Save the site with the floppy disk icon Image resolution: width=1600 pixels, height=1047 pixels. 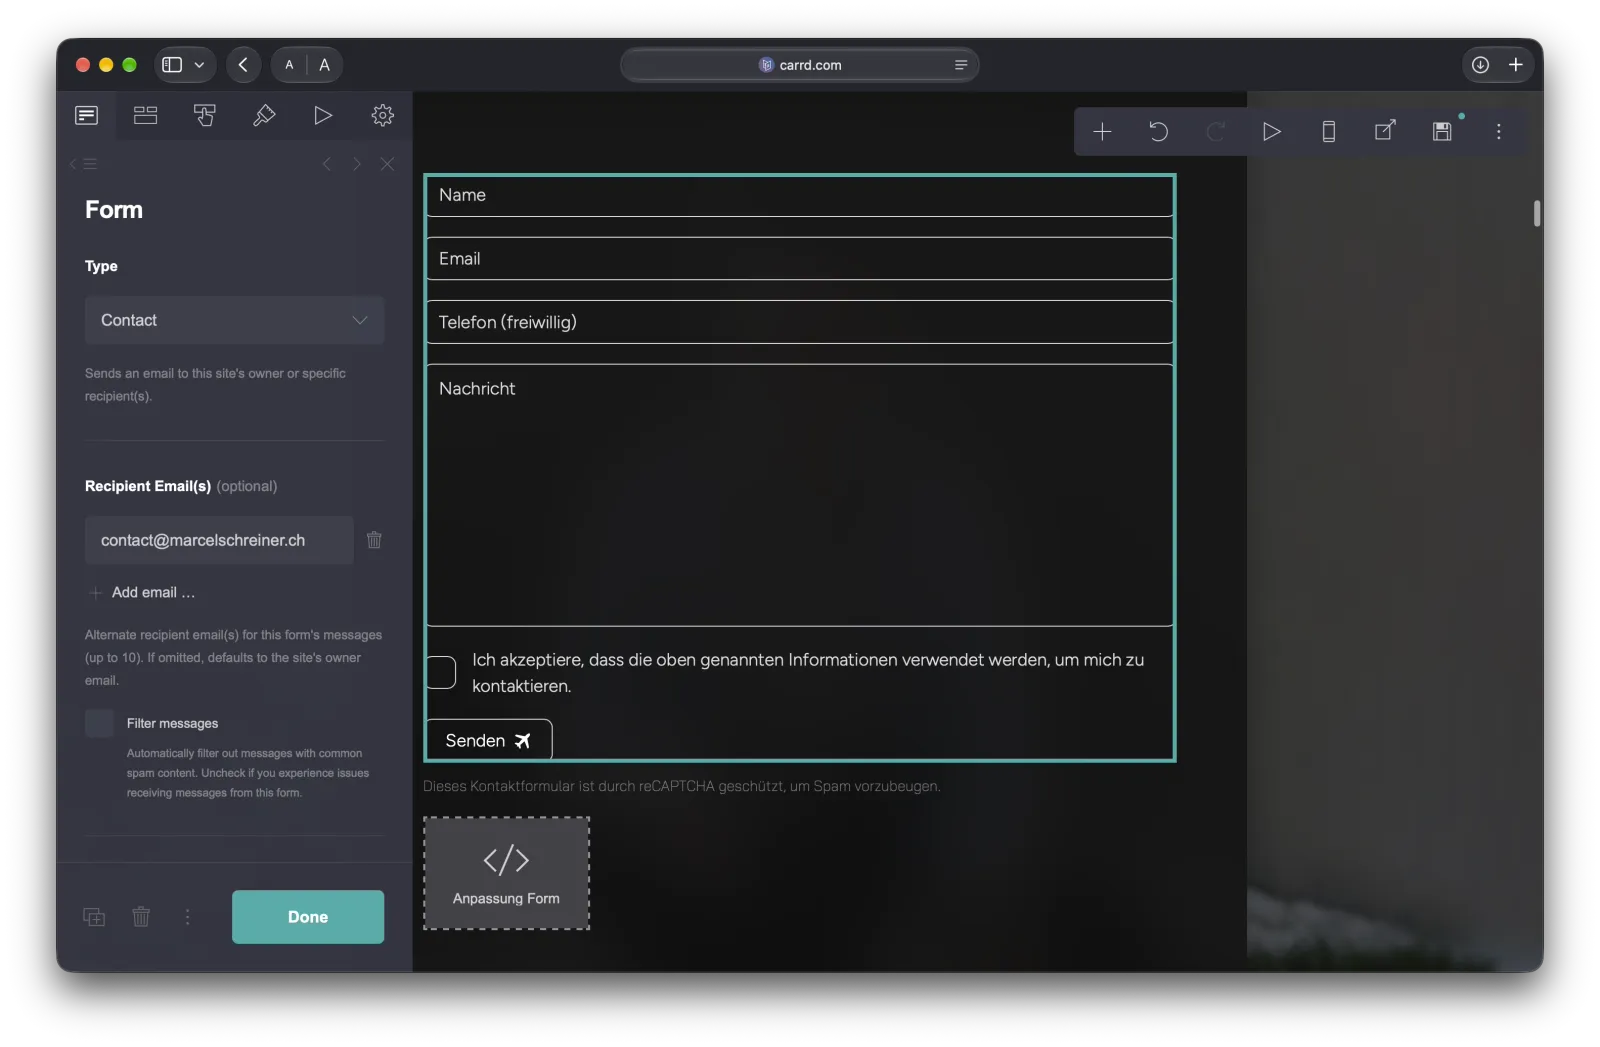click(x=1442, y=132)
